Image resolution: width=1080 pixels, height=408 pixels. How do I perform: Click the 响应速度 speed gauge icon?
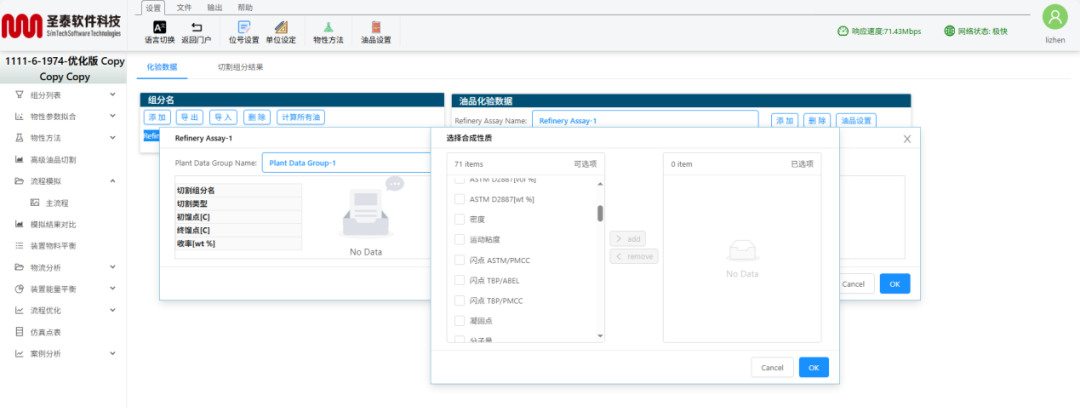point(843,31)
